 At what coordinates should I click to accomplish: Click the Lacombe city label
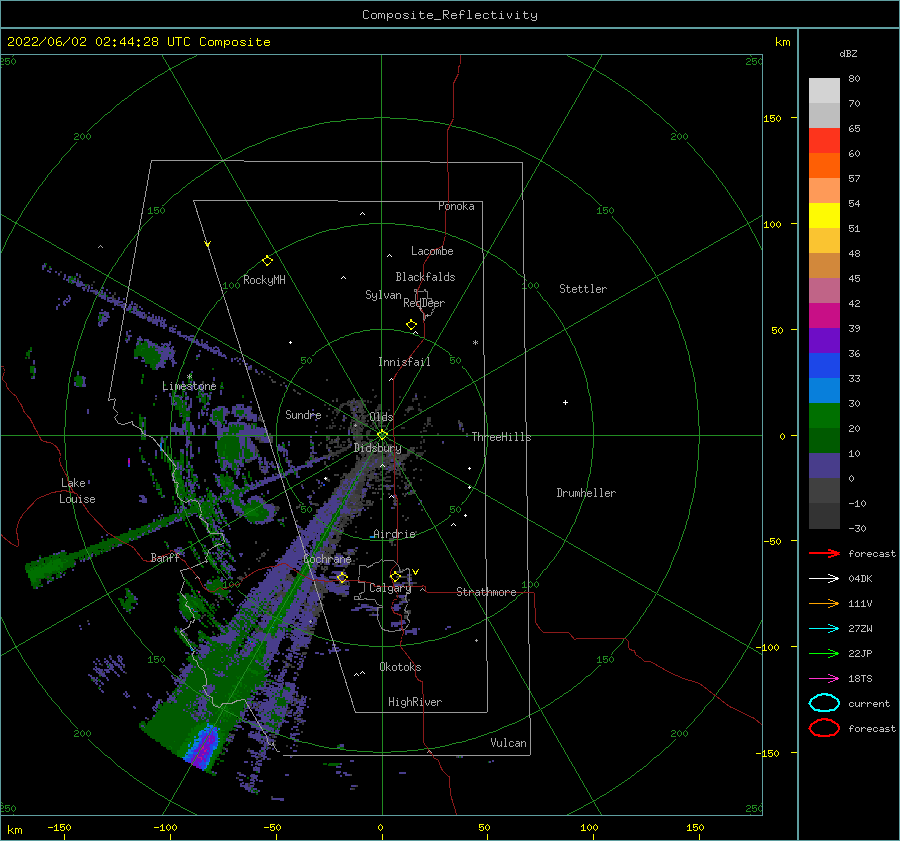[x=432, y=251]
